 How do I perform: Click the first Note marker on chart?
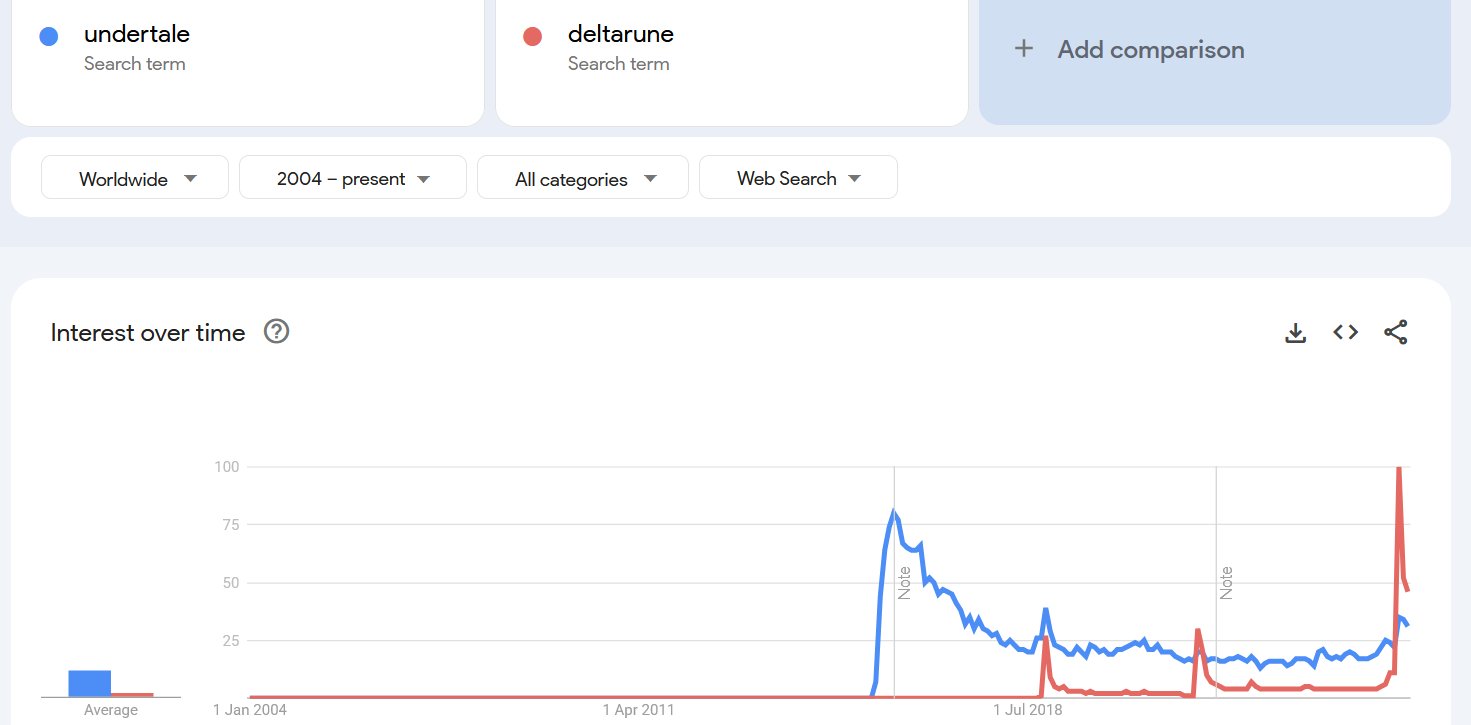coord(904,582)
